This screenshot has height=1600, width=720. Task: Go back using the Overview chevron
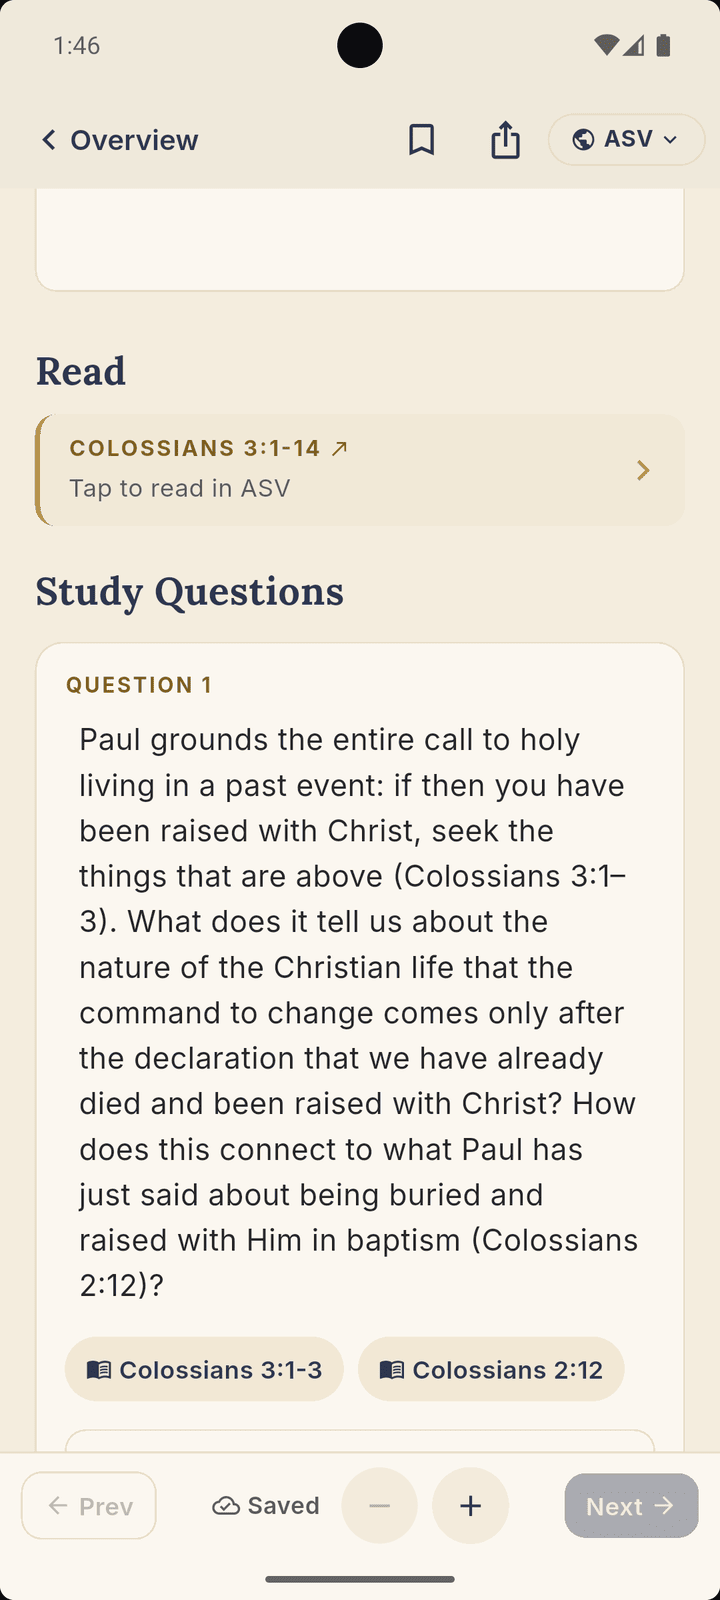(48, 140)
